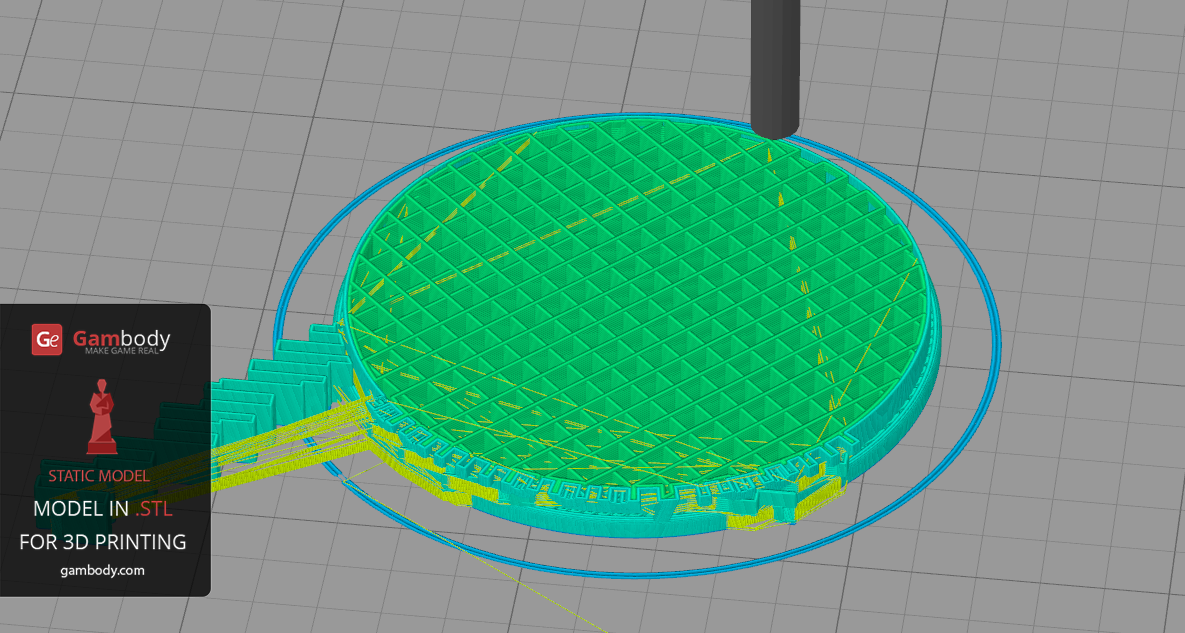The image size is (1185, 633).
Task: Click the FOR 3D PRINTING caption
Action: click(102, 542)
